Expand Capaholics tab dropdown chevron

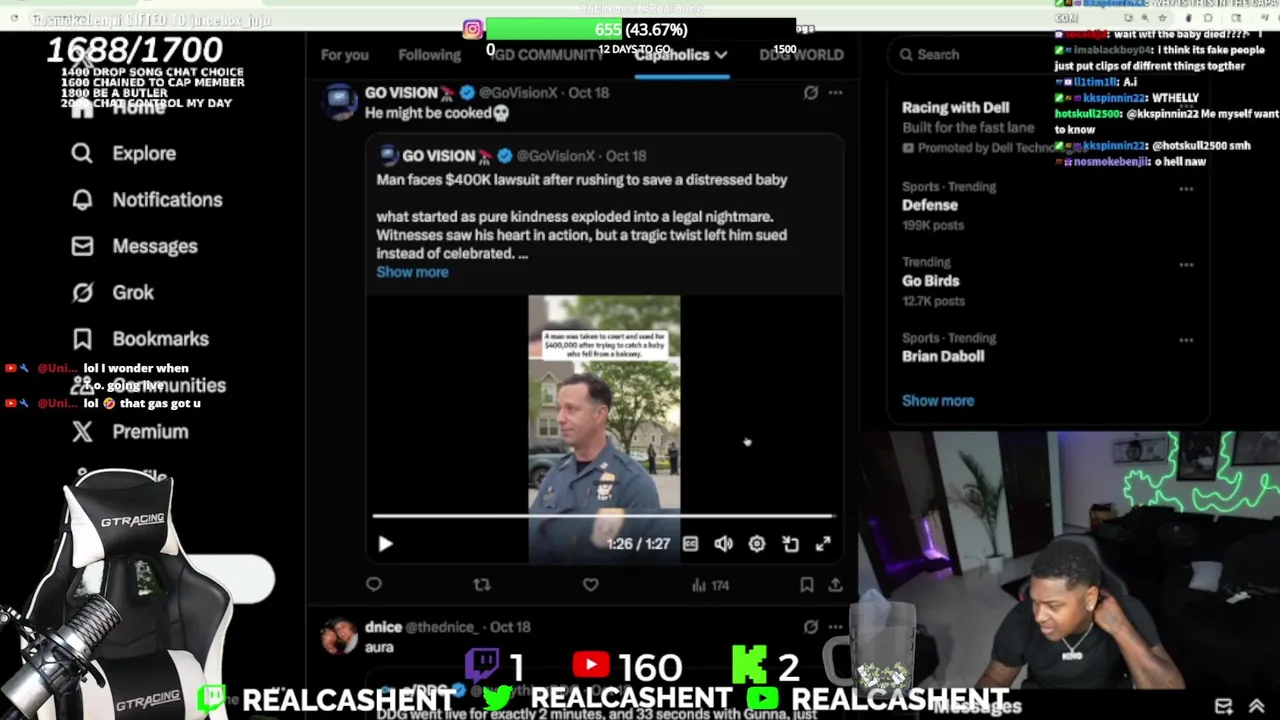coord(721,55)
